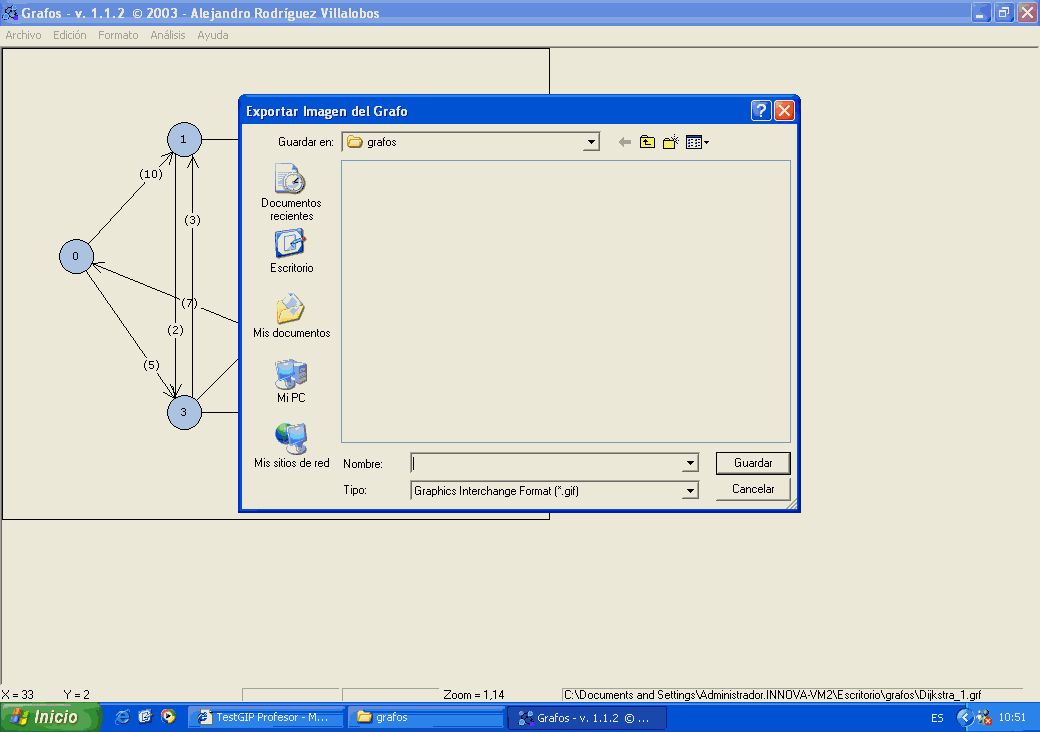Open the view menu icon

coord(697,142)
